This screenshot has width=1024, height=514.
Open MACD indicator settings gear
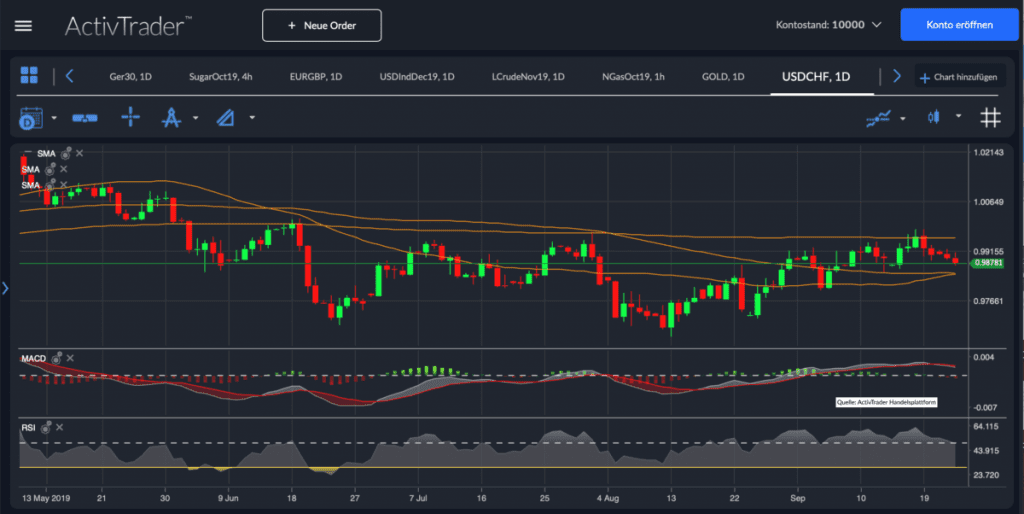(57, 358)
